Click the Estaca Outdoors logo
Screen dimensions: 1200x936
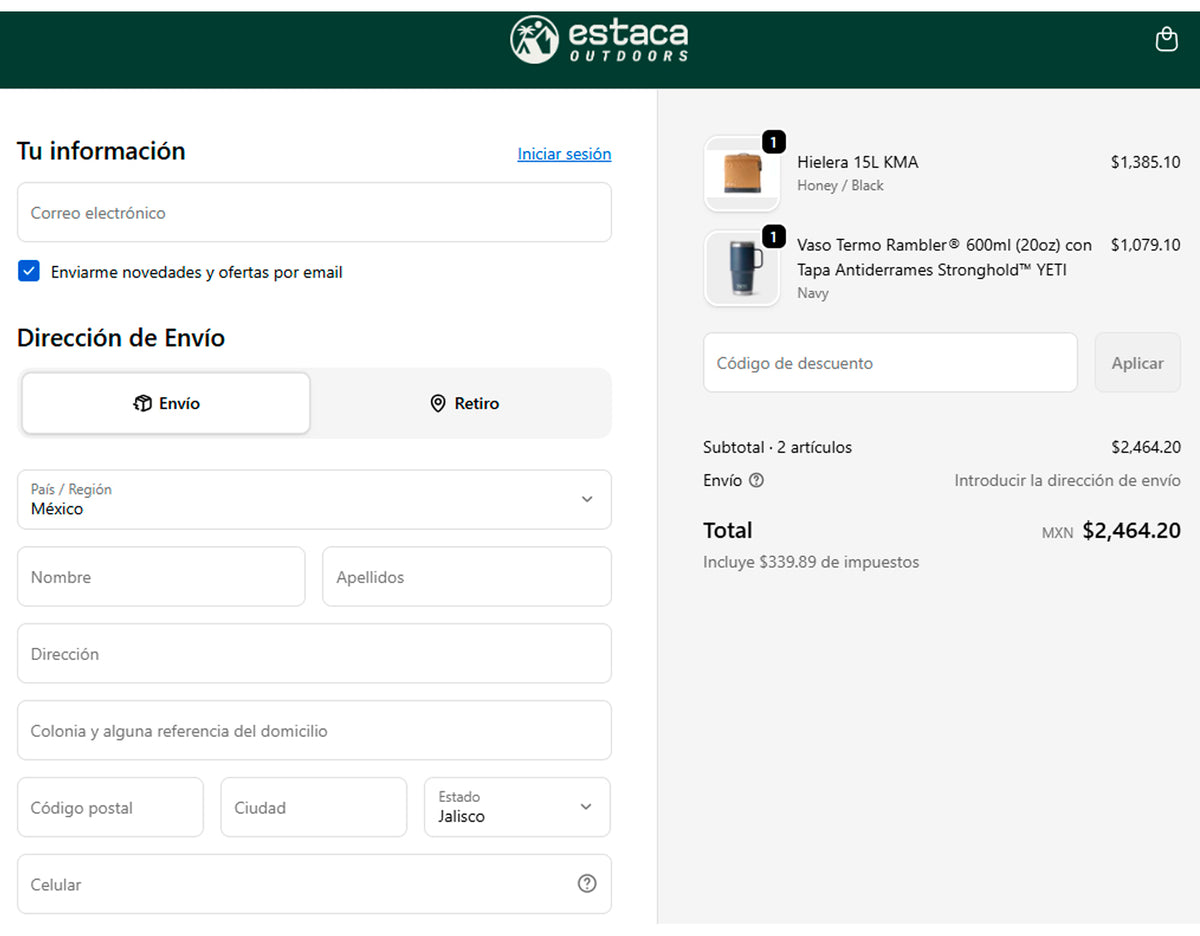(x=599, y=40)
